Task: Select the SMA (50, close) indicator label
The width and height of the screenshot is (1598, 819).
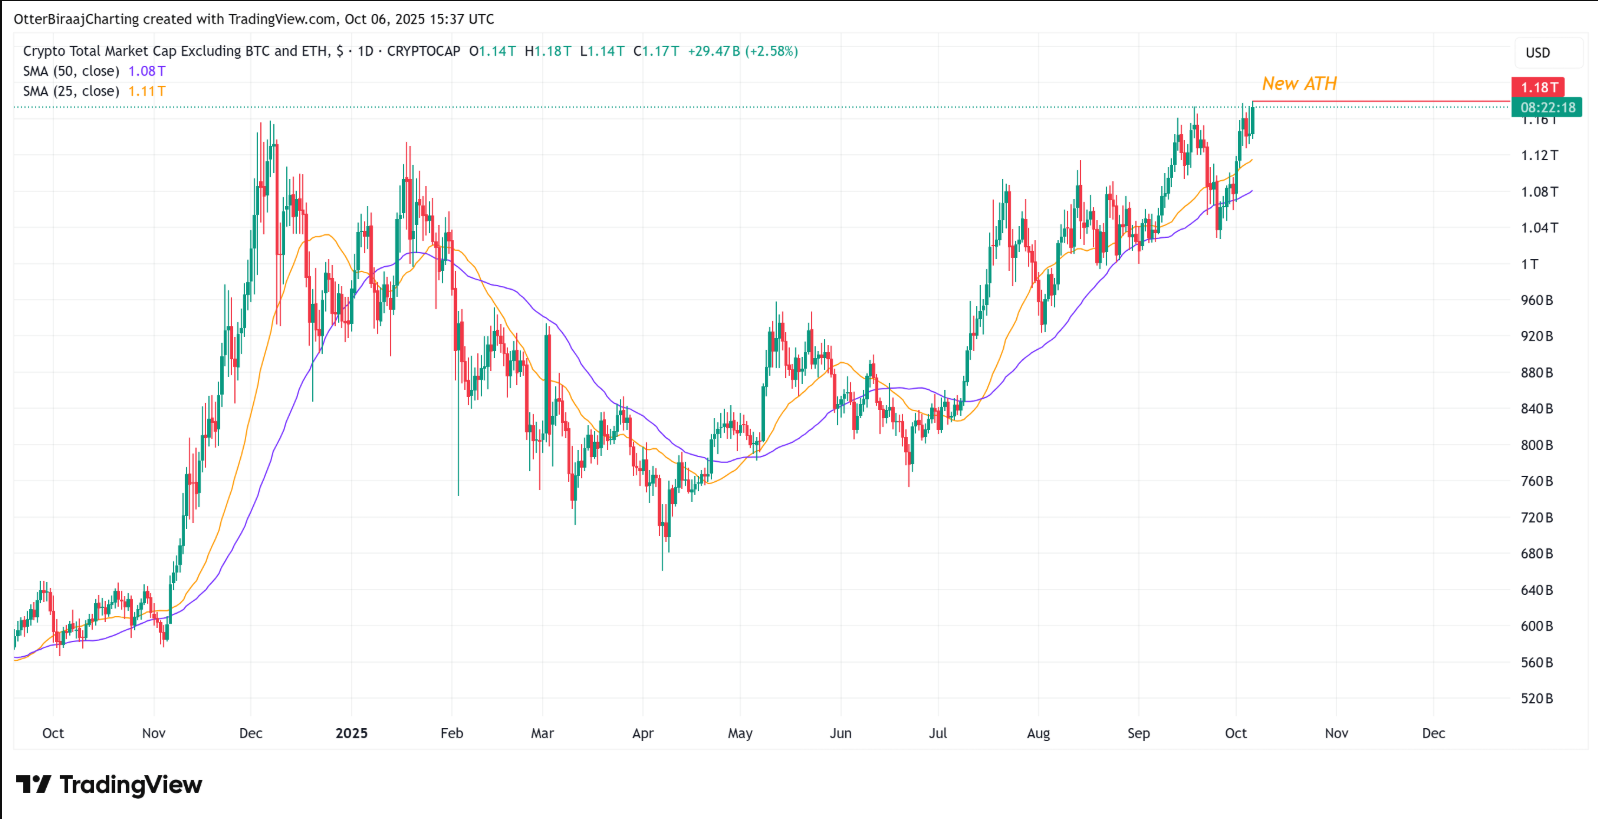Action: (71, 71)
